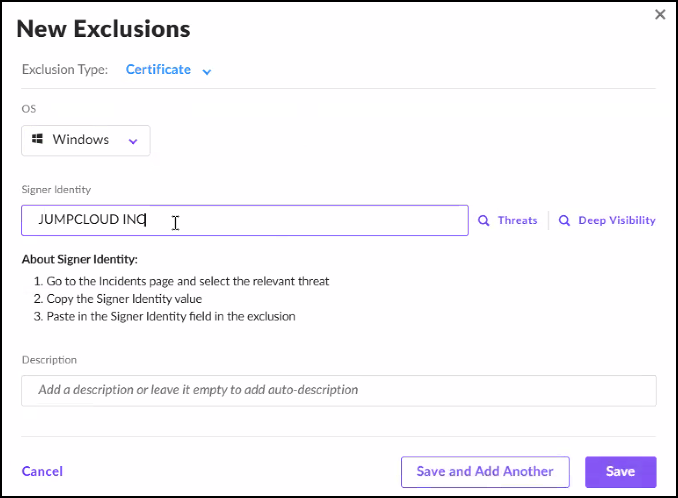This screenshot has width=678, height=498.
Task: Click into the Description field
Action: pyautogui.click(x=338, y=390)
